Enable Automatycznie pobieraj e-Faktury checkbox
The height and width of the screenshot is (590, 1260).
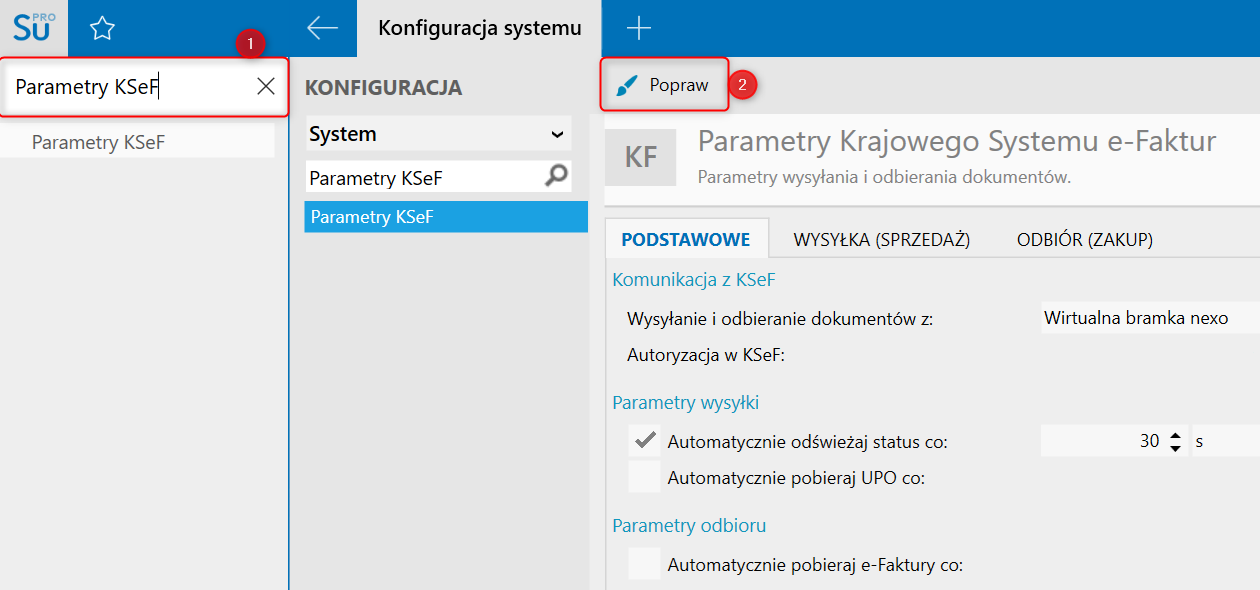point(645,565)
